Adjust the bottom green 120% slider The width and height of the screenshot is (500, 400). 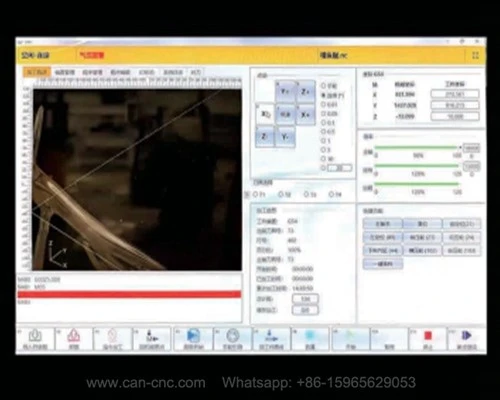417,184
